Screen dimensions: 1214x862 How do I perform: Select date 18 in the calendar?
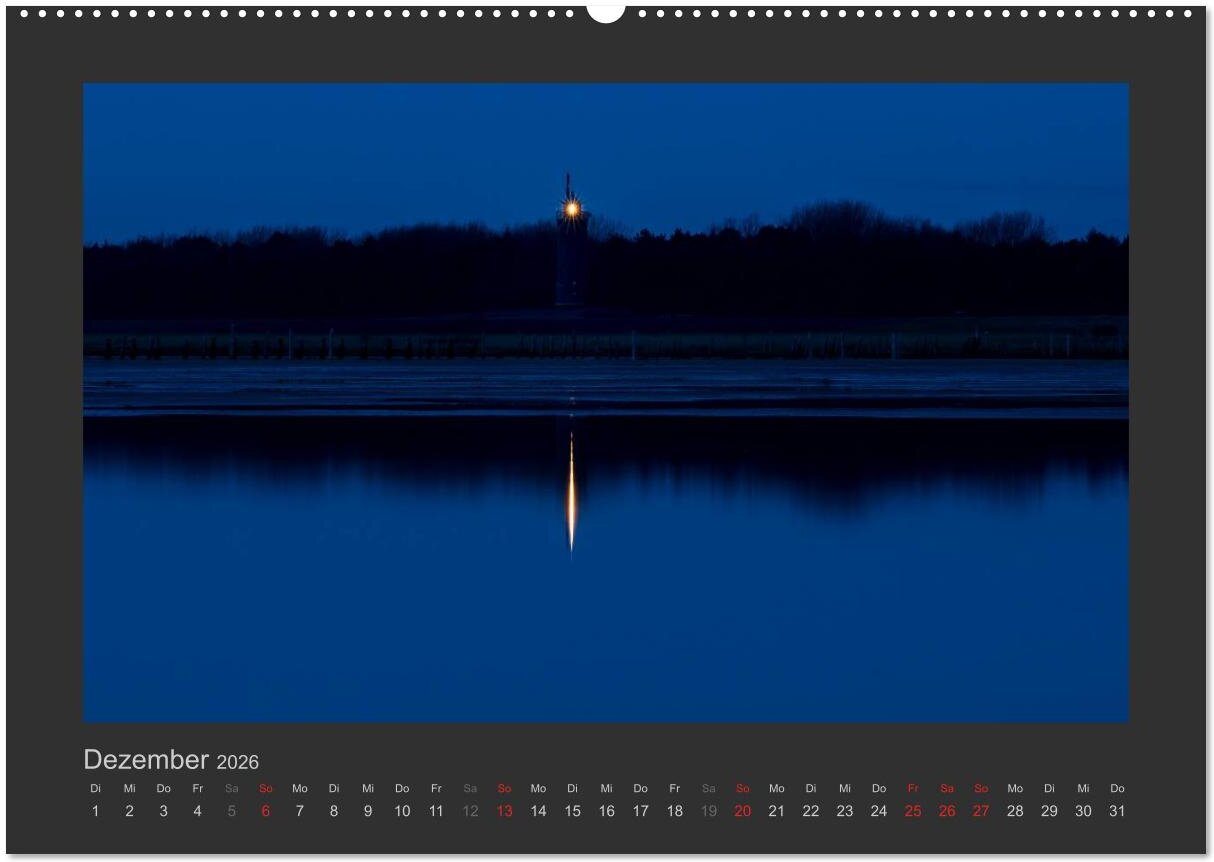pos(675,811)
